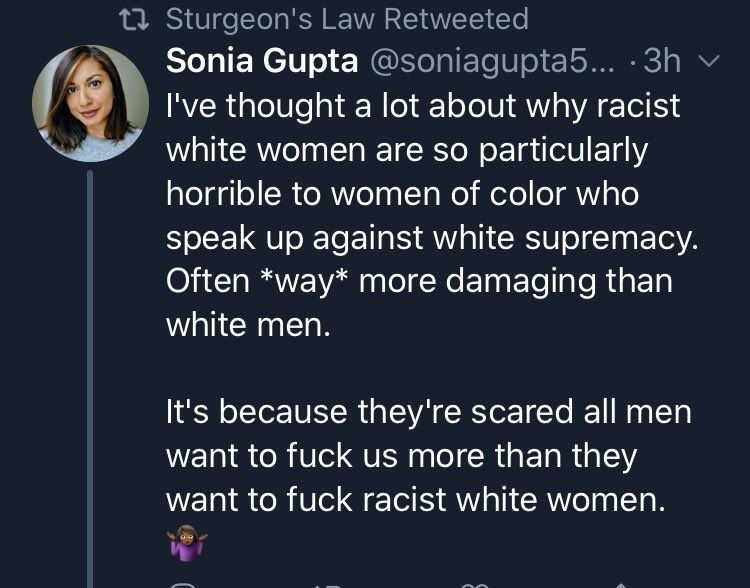This screenshot has width=750, height=588.
Task: Click the retweet icon under the tweet
Action: (x=325, y=583)
